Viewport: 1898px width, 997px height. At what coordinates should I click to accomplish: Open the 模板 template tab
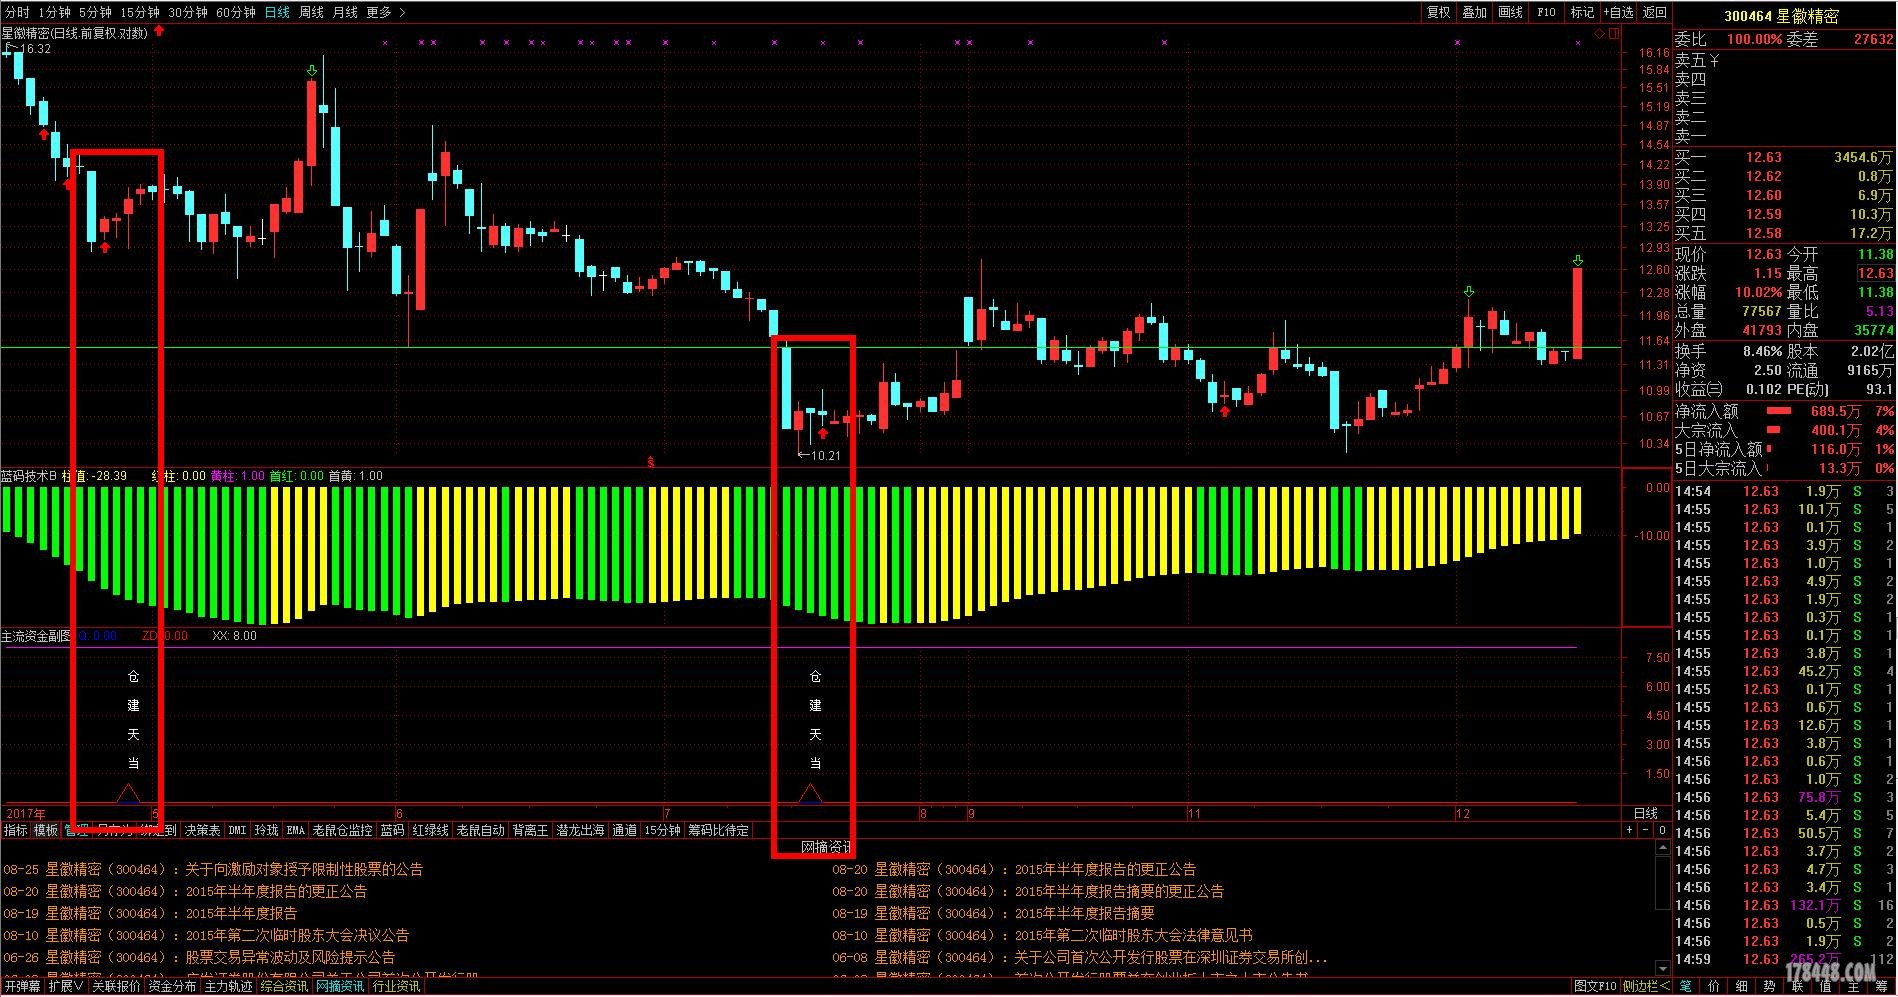click(46, 830)
